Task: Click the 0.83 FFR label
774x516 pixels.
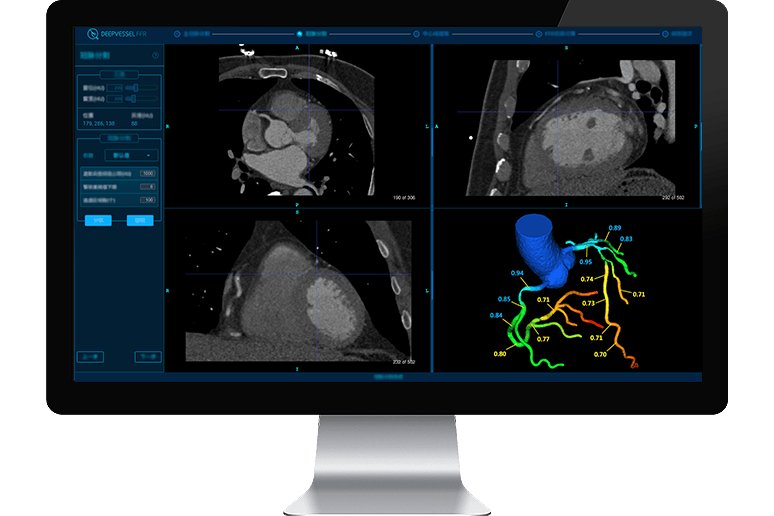Action: [x=626, y=238]
